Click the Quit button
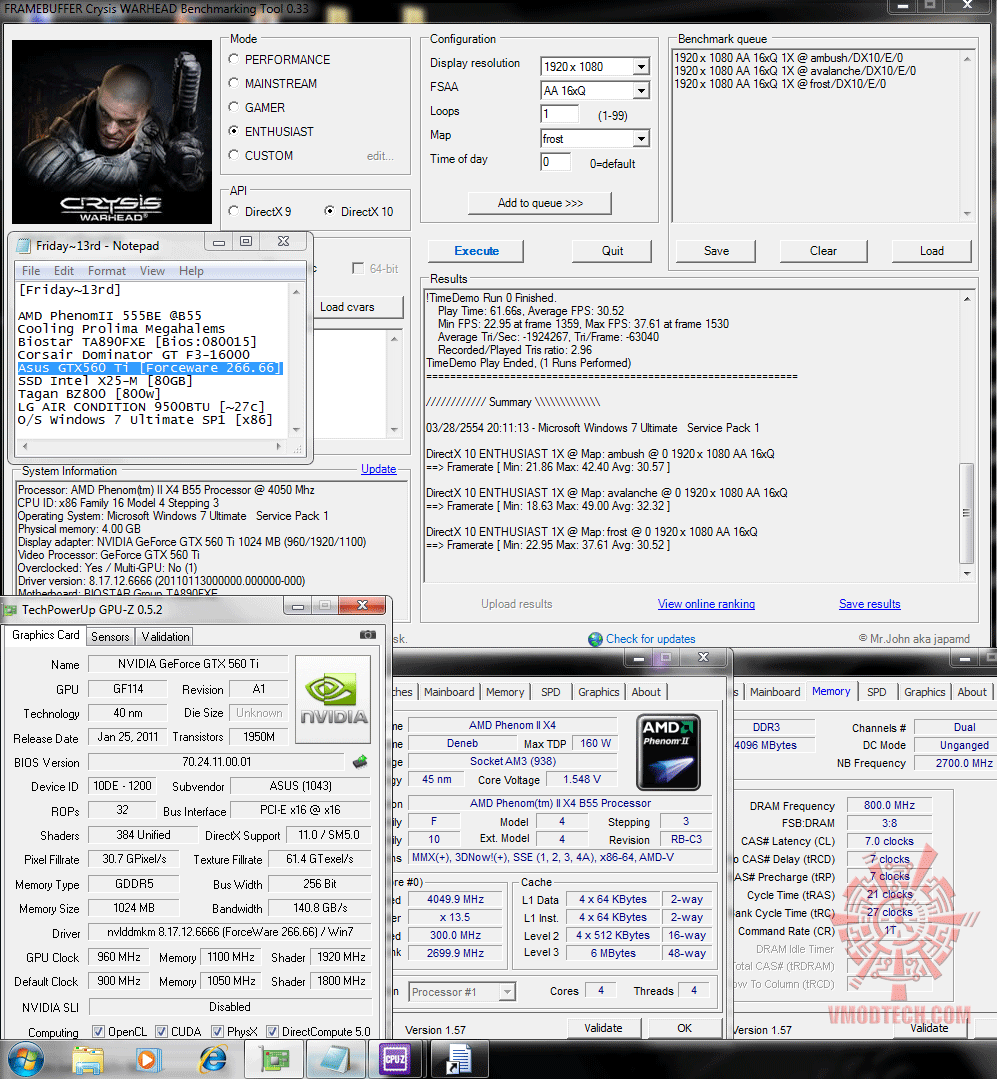The width and height of the screenshot is (997, 1079). tap(612, 251)
